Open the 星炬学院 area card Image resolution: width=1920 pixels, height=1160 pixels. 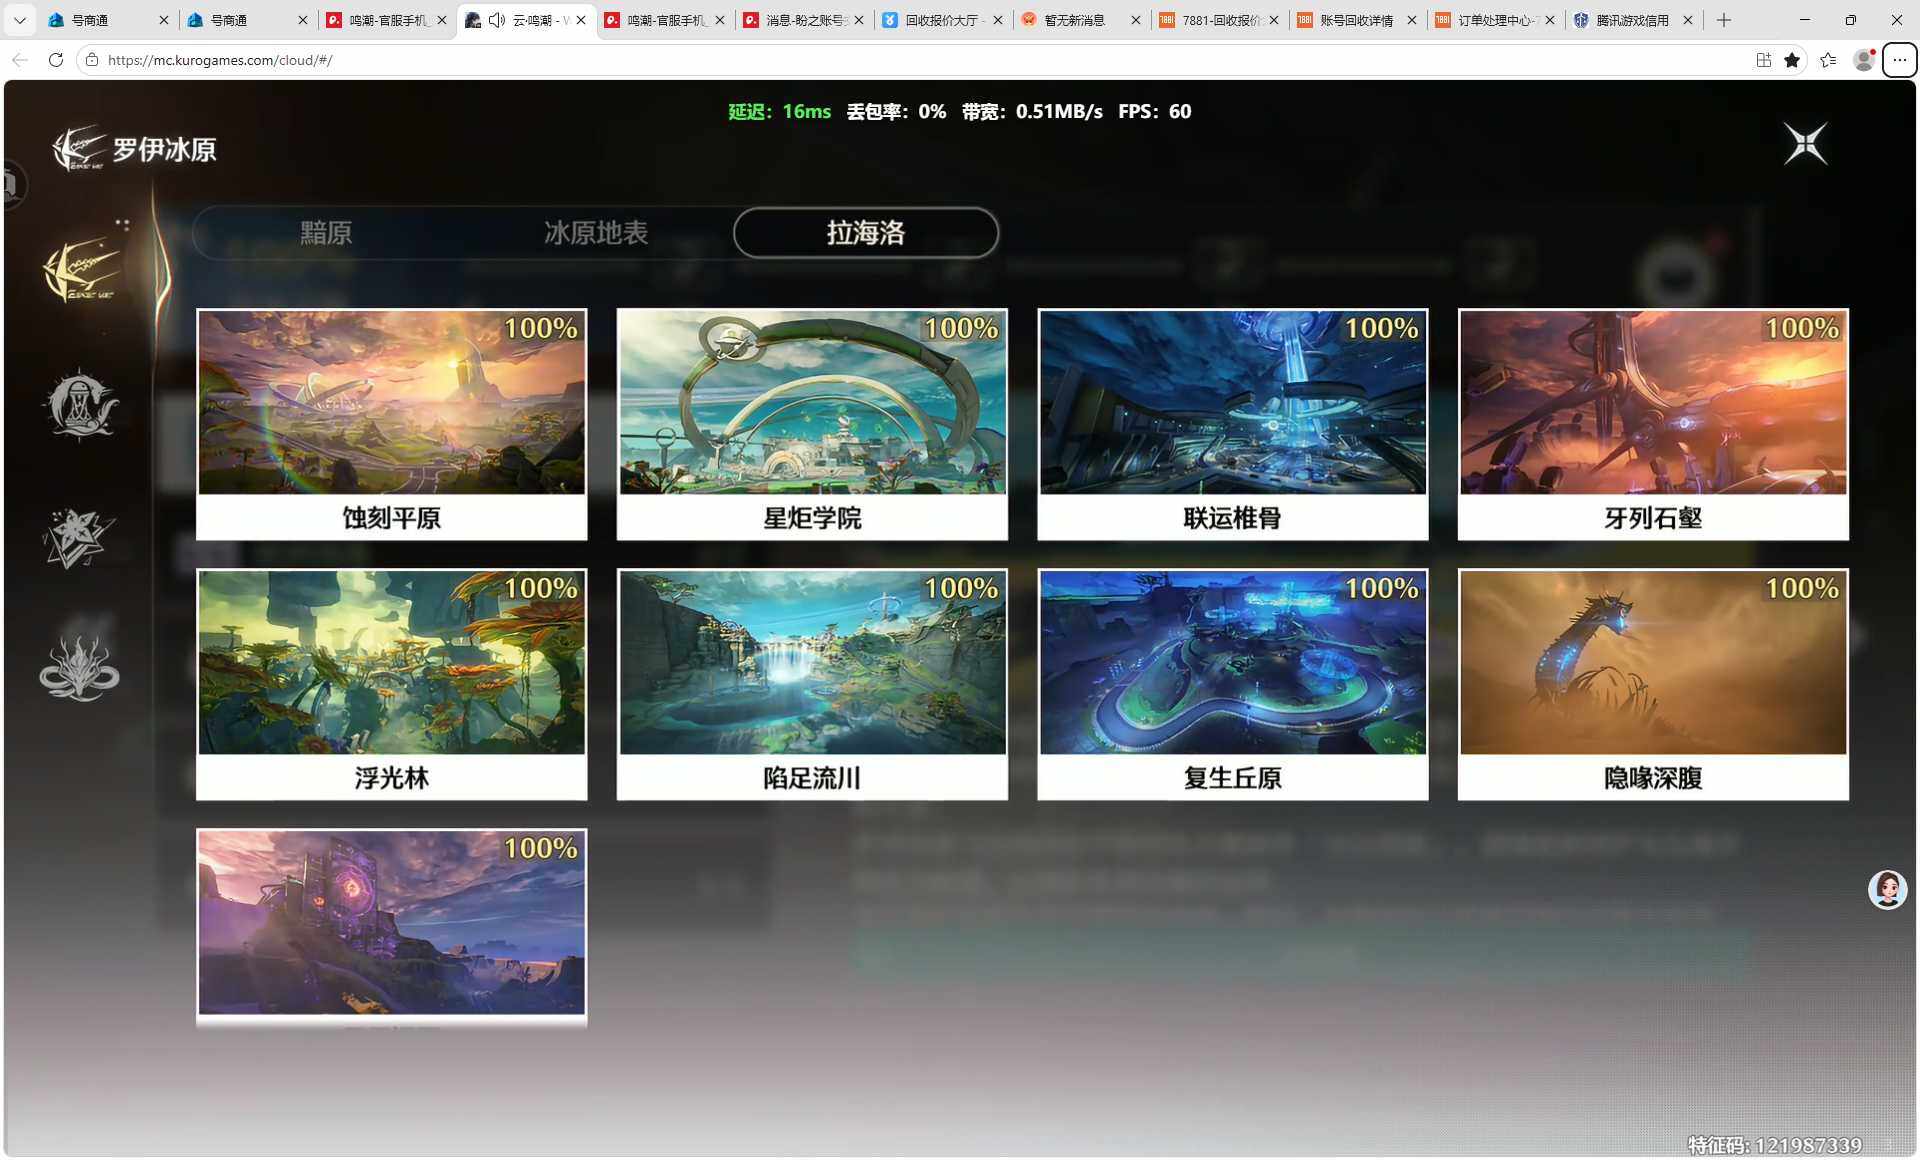pos(812,424)
